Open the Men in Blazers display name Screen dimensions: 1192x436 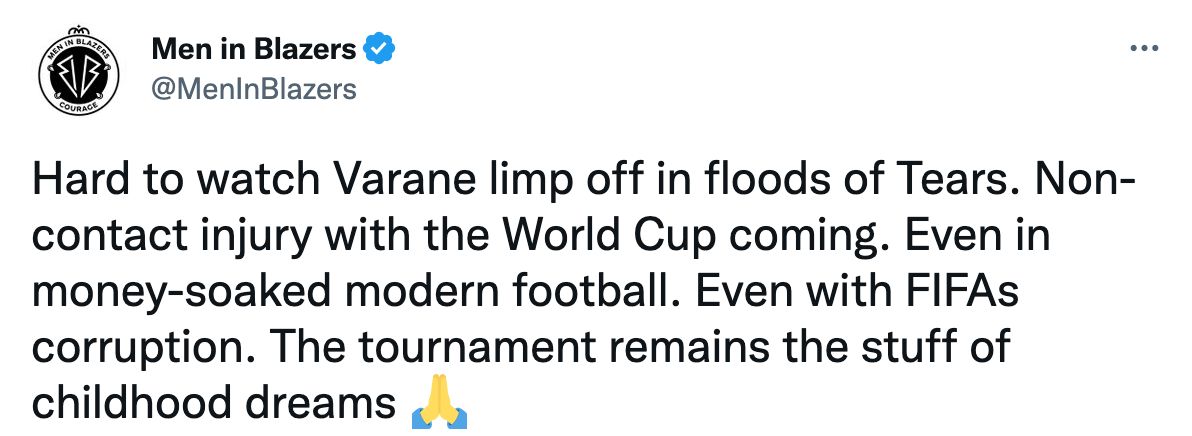[254, 48]
